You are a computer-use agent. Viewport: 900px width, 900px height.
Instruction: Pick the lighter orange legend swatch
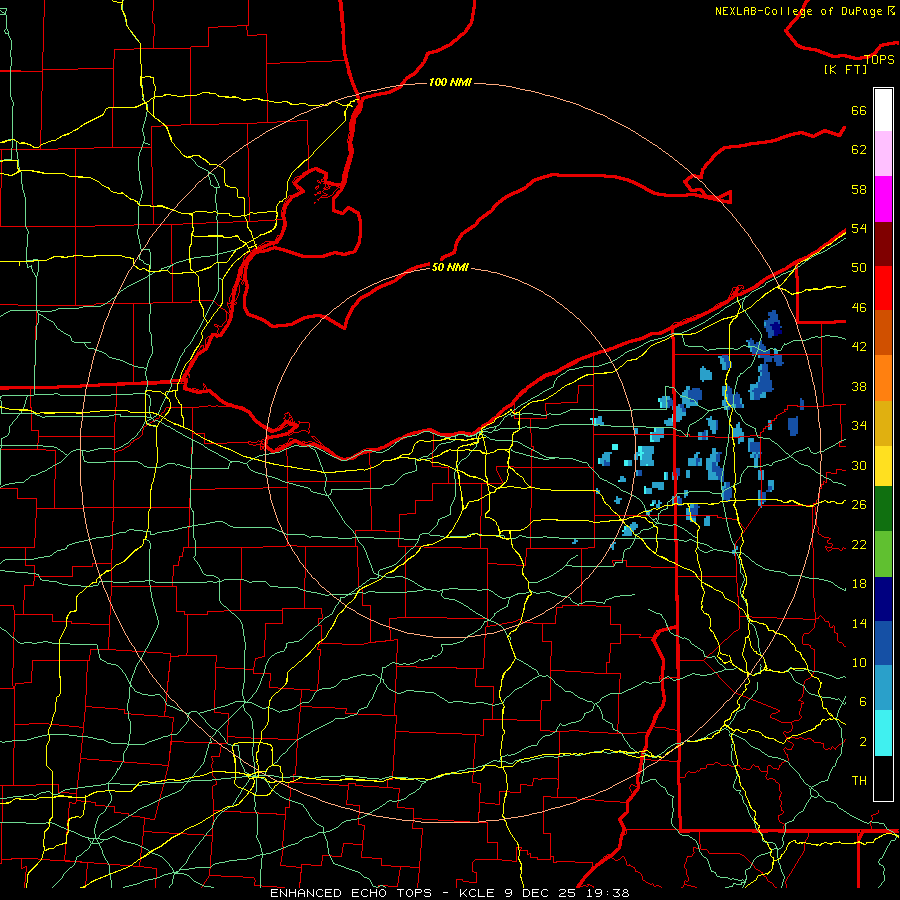coord(883,378)
